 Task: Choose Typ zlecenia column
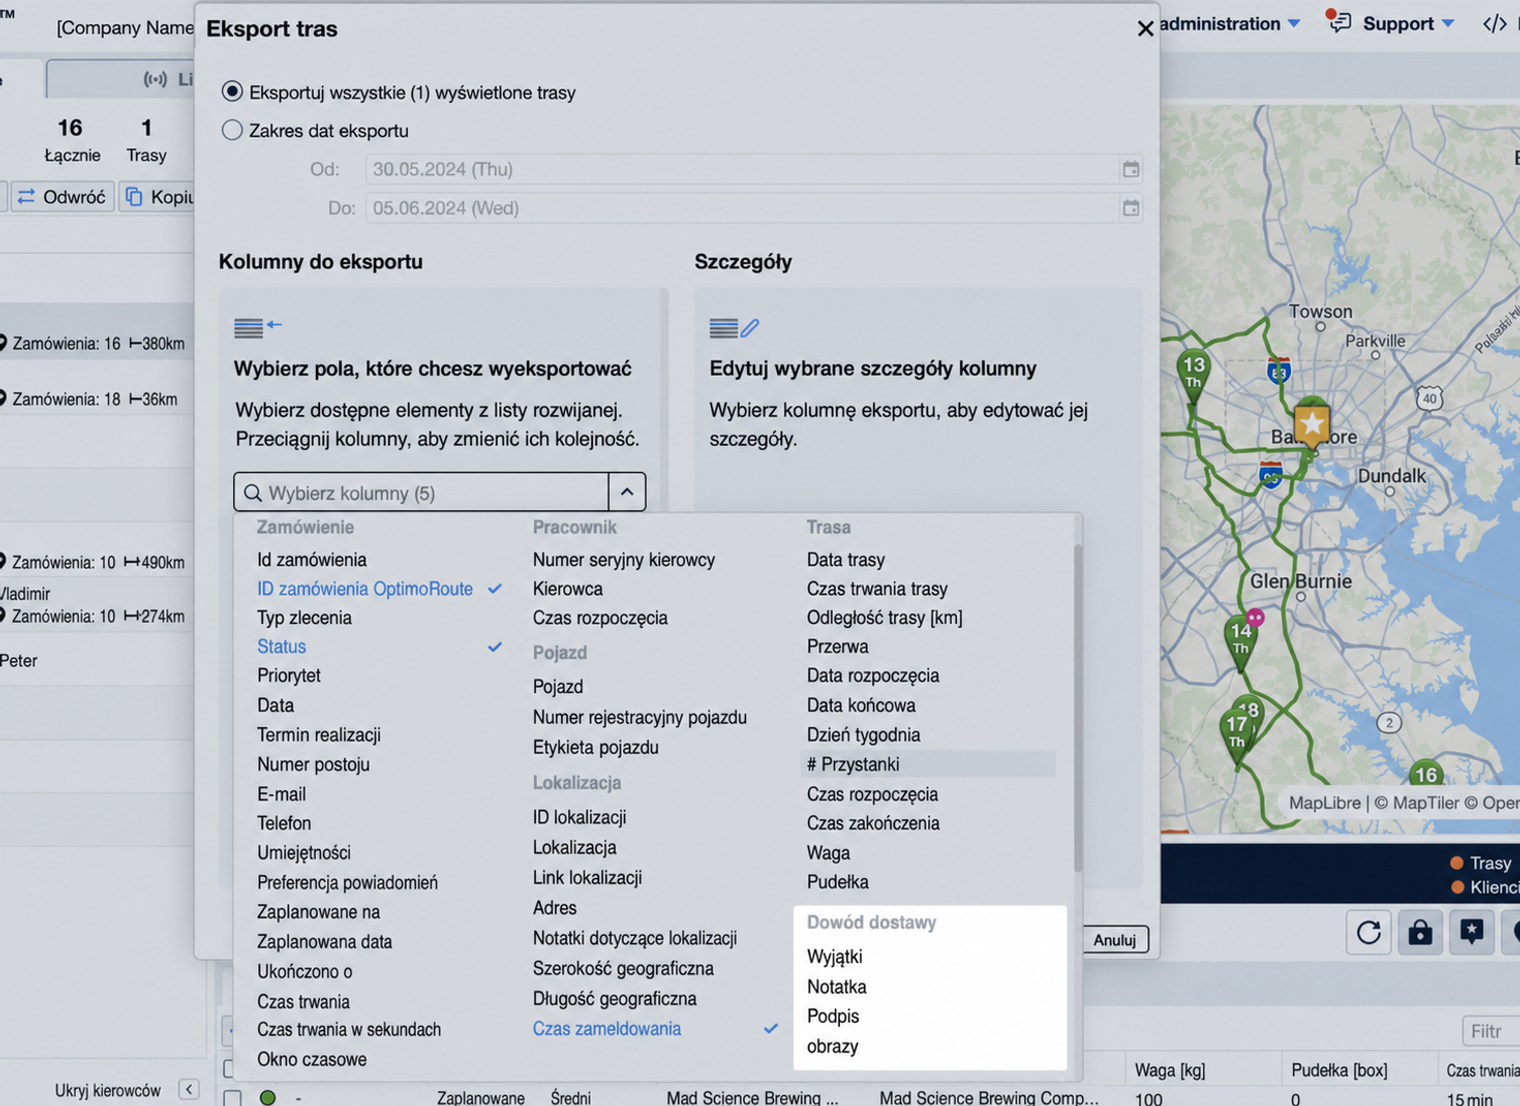point(304,618)
